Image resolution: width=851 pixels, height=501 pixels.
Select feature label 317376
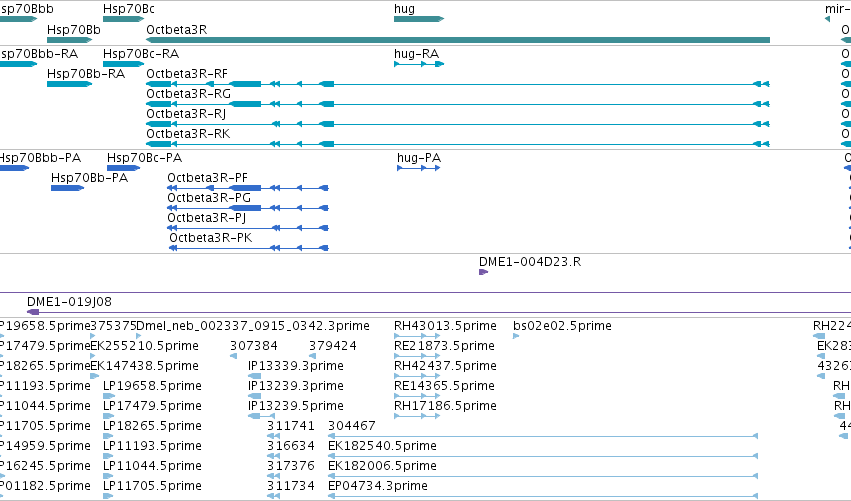290,467
